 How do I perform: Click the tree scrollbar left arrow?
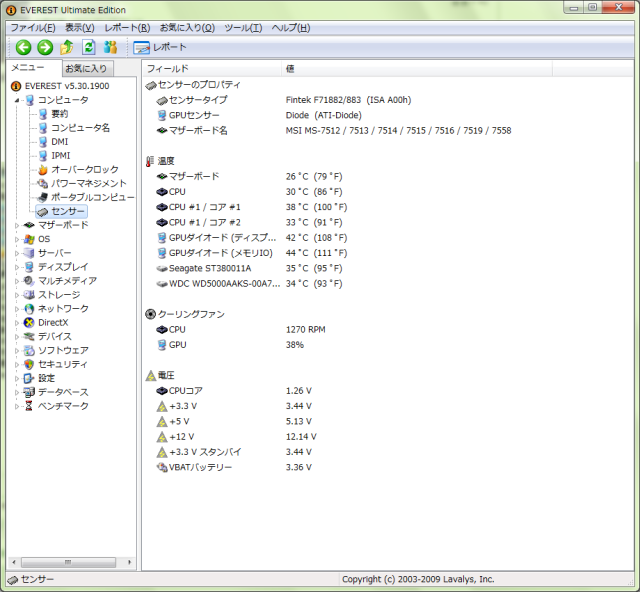coord(14,562)
